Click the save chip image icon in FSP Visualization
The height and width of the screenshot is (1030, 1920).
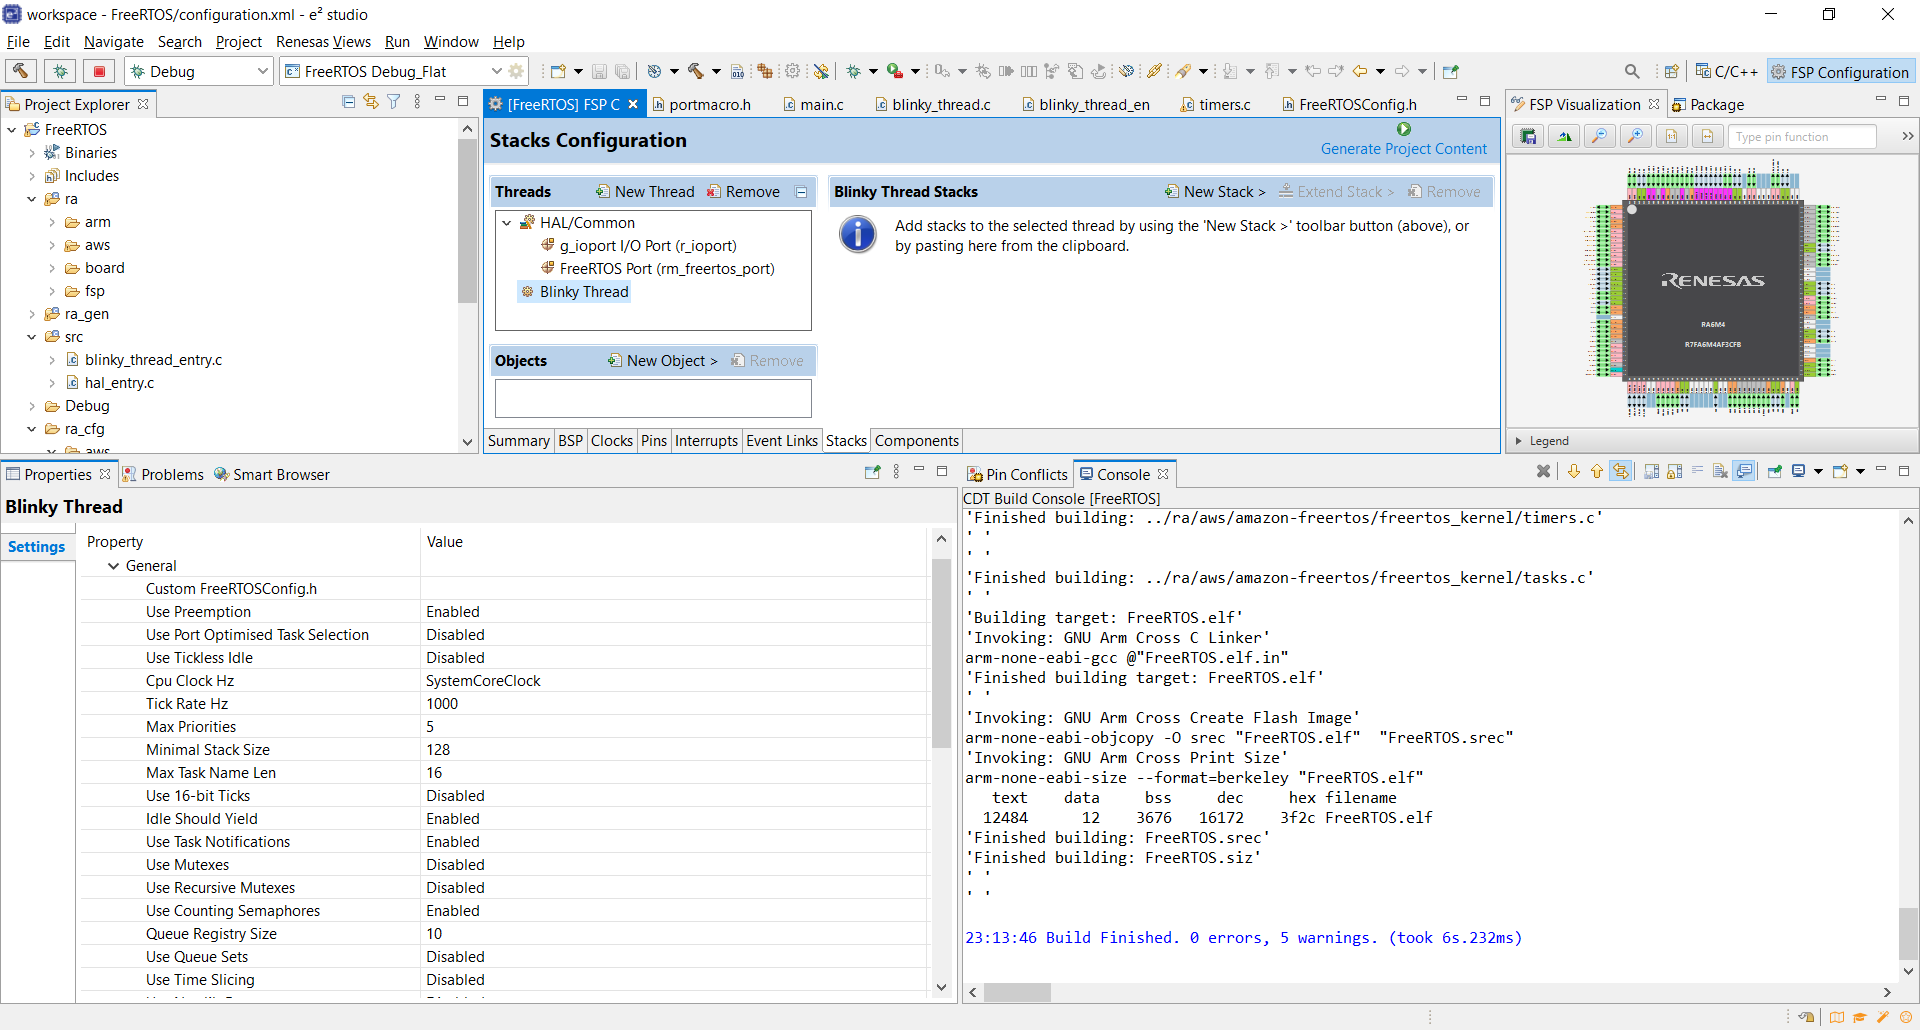coord(1528,136)
